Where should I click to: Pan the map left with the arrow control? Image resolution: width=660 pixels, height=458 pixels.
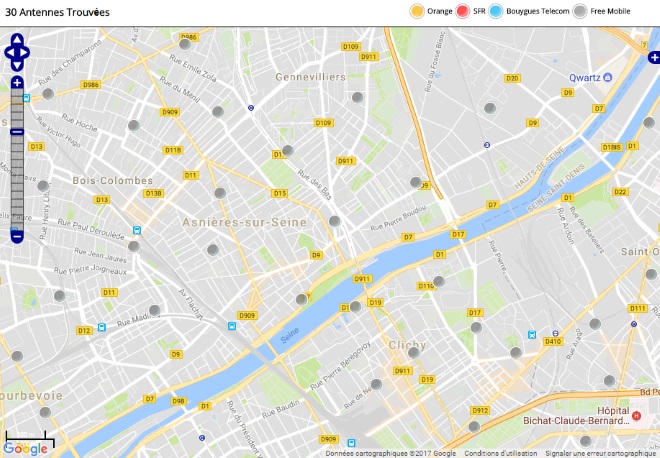click(x=9, y=53)
